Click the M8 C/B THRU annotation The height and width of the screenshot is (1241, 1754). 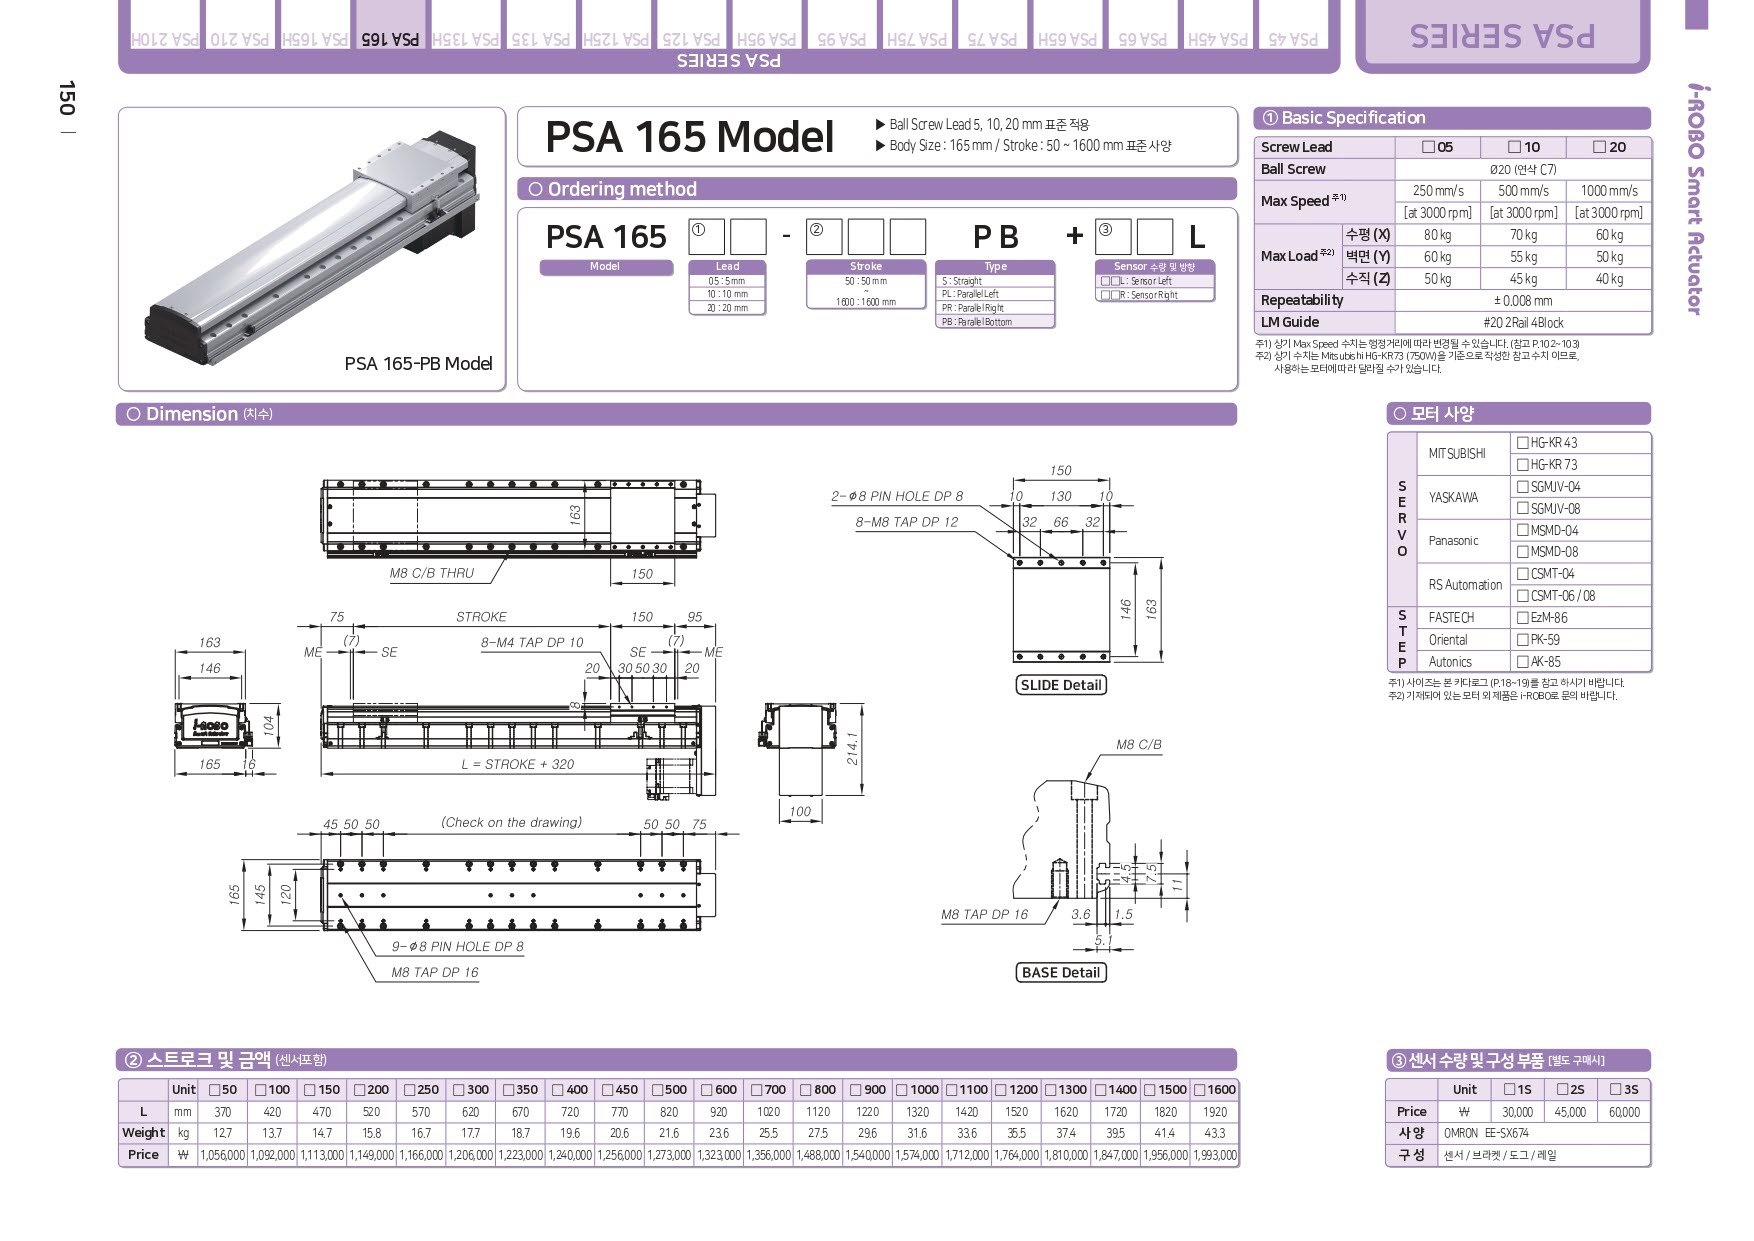click(x=432, y=573)
